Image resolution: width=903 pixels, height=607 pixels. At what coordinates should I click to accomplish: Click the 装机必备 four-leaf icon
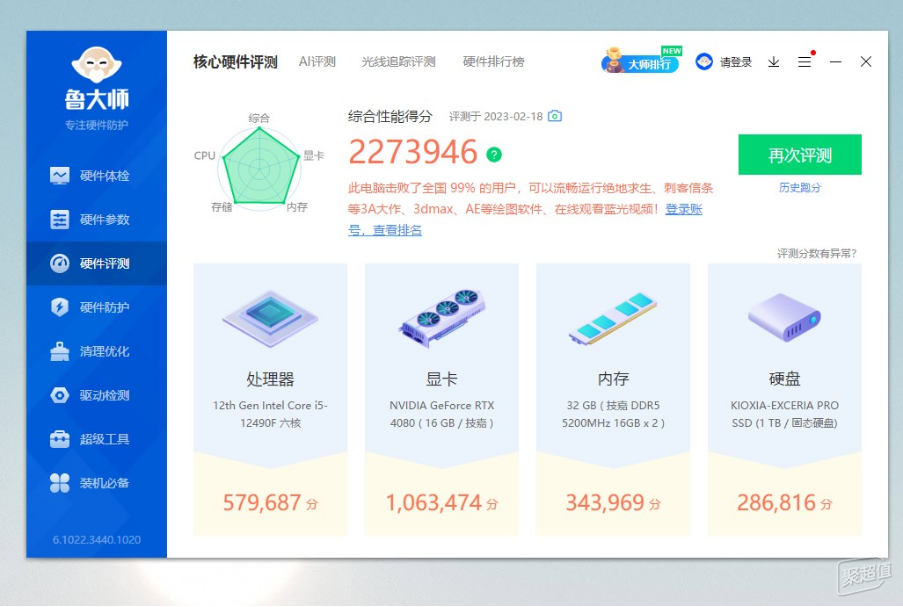(x=59, y=483)
